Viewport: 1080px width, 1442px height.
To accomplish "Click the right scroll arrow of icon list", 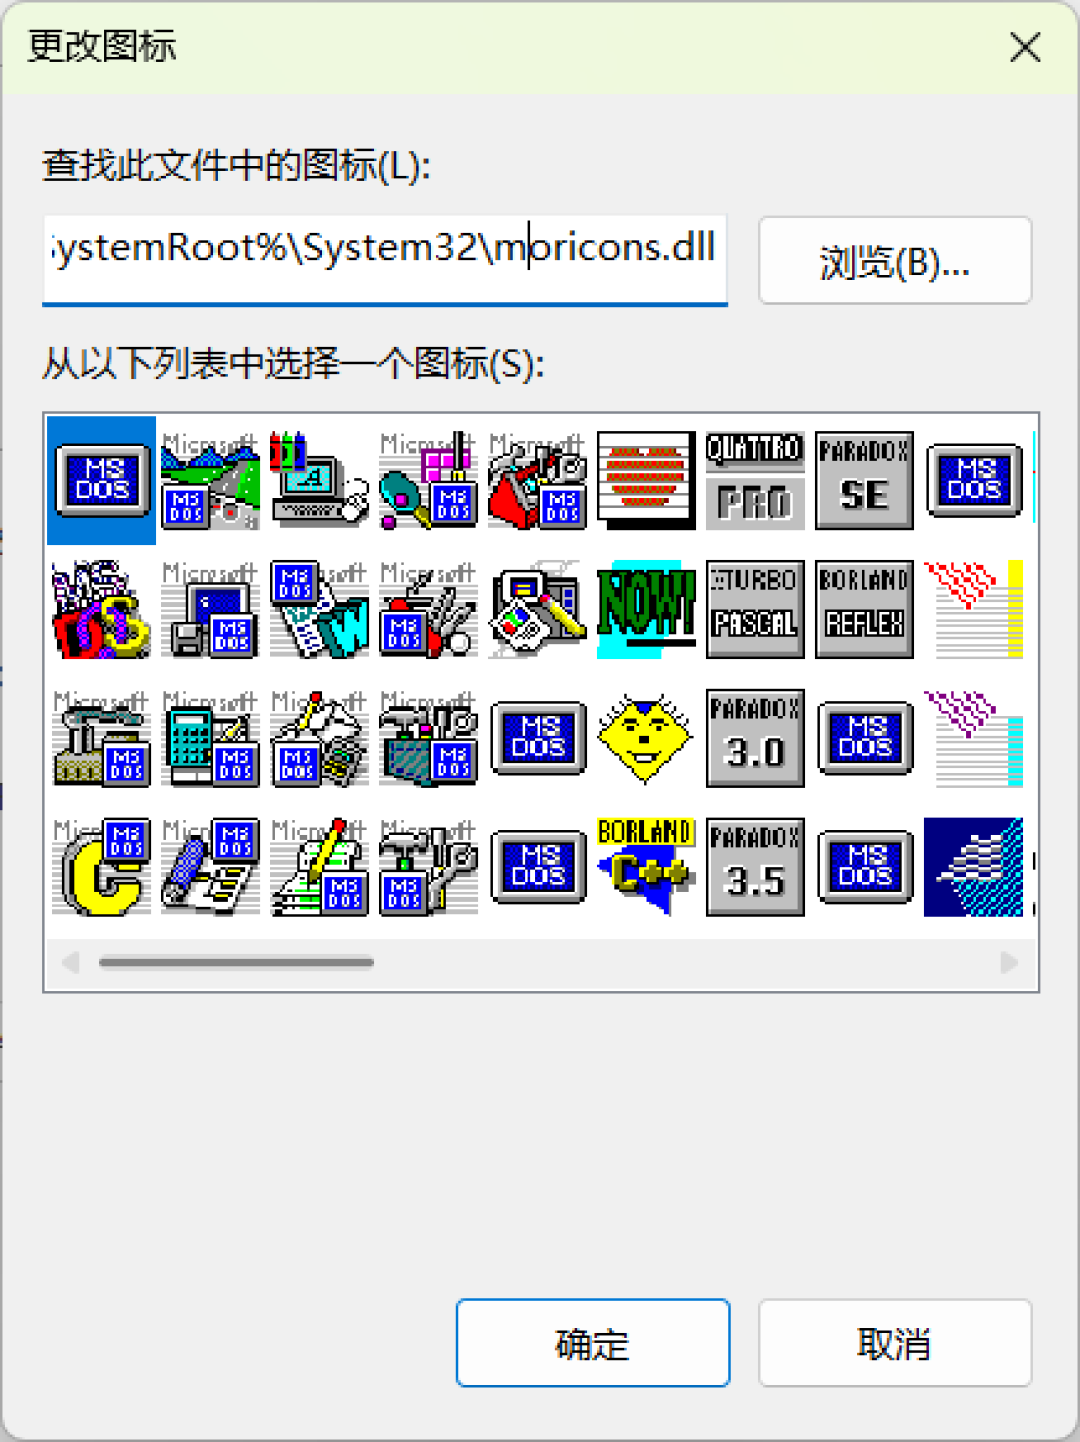I will point(1009,962).
